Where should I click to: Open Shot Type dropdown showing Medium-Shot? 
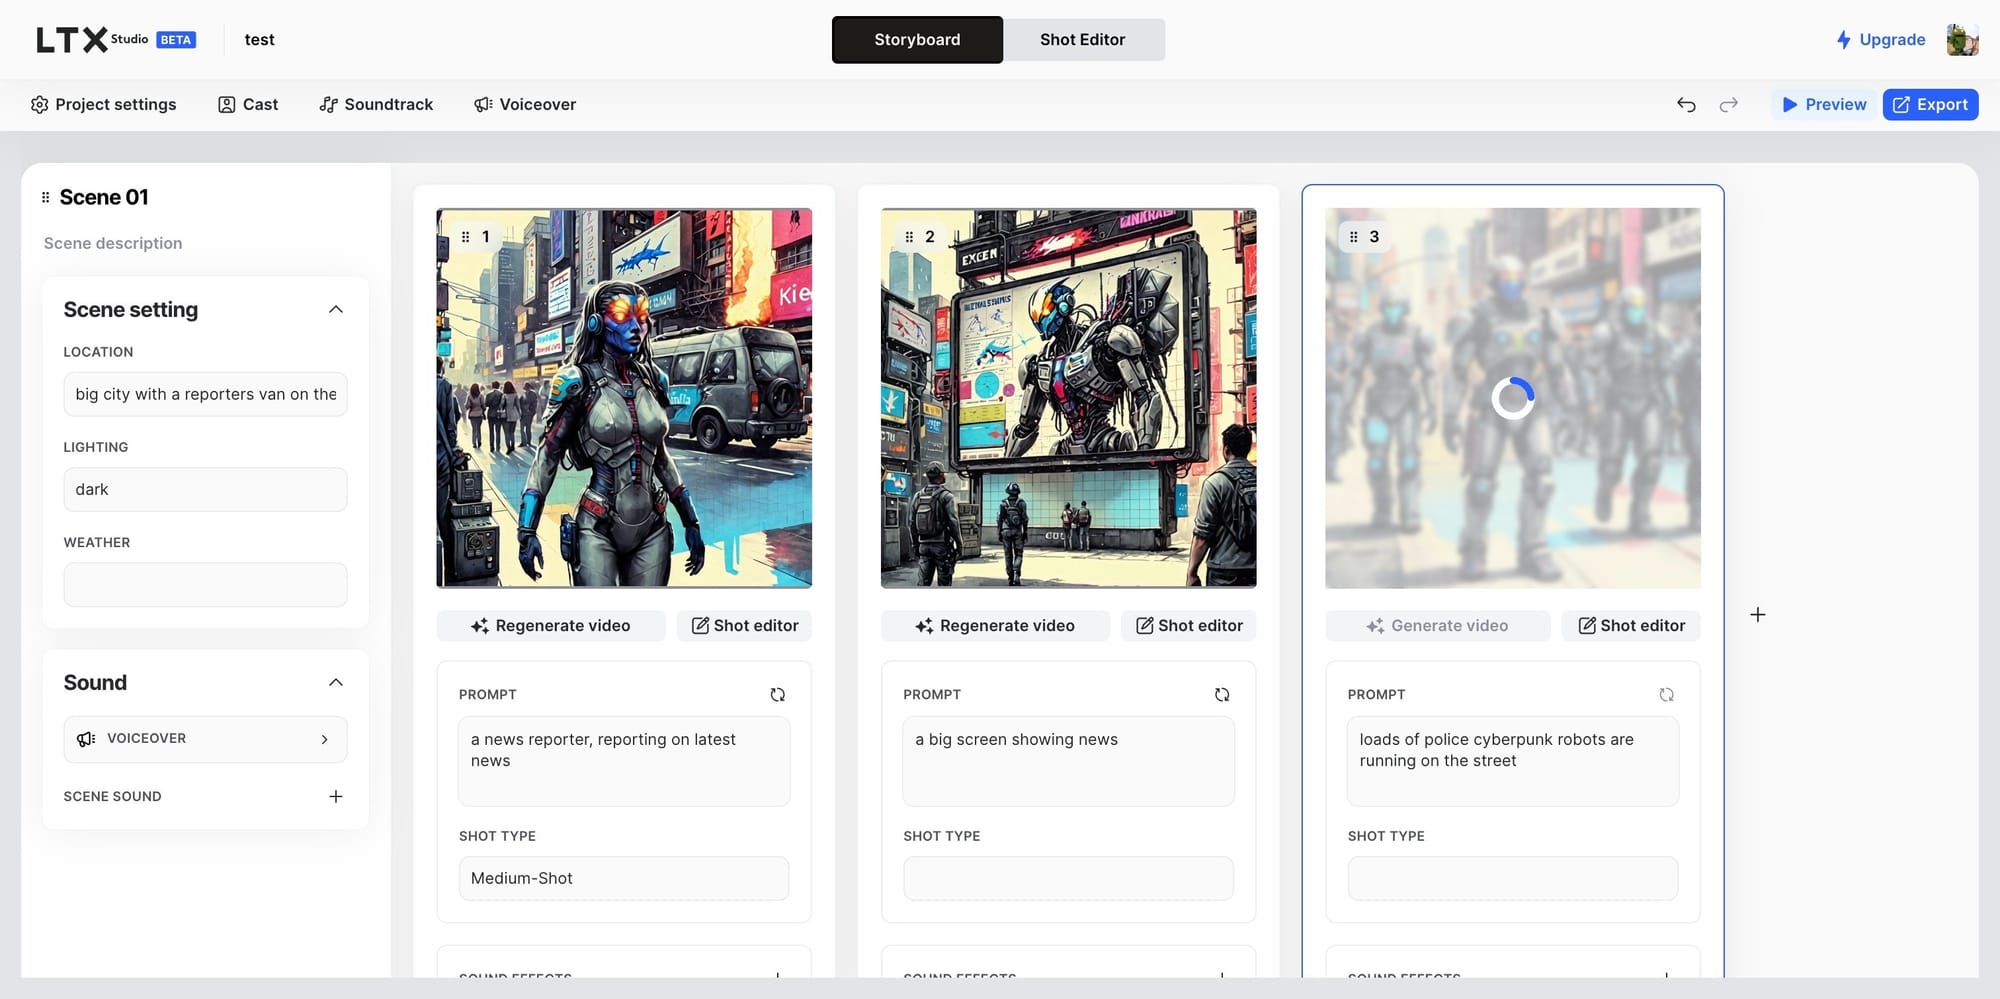623,878
